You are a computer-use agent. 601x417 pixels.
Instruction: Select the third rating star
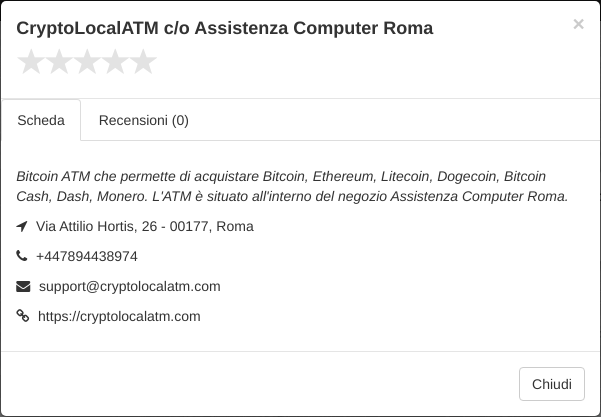point(87,61)
